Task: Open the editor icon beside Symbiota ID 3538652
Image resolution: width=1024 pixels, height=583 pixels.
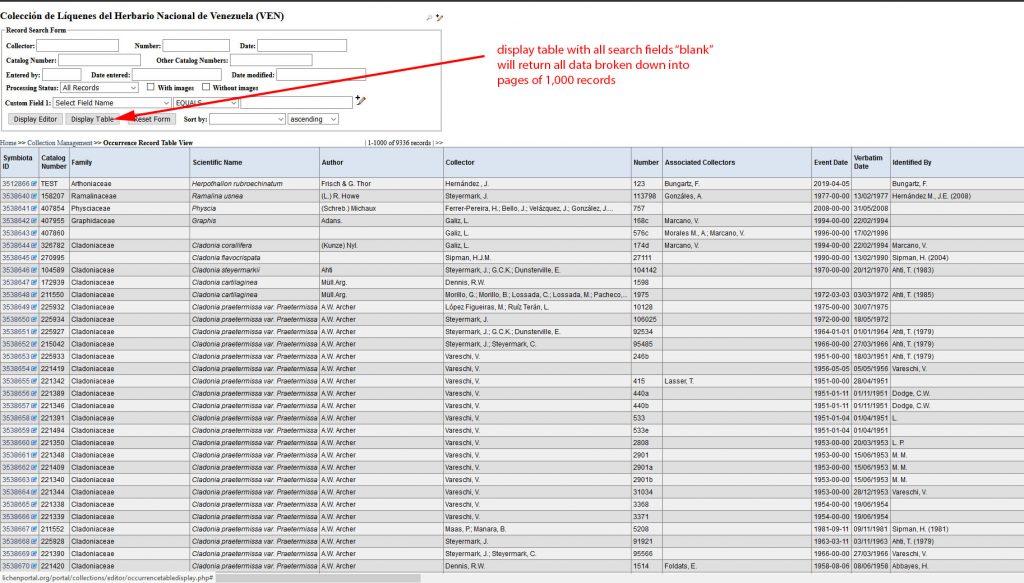Action: tap(34, 345)
